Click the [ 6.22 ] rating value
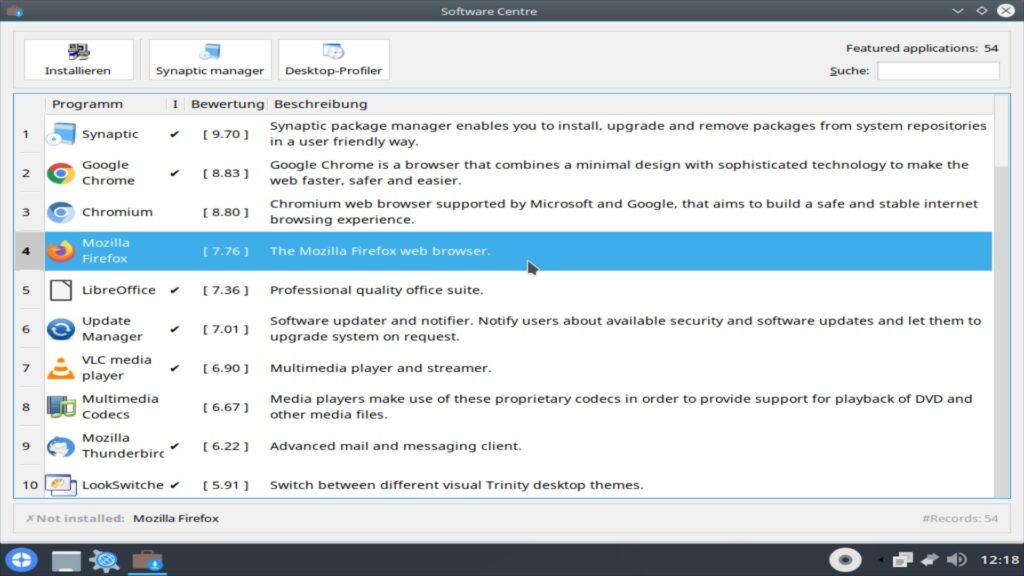Image resolution: width=1024 pixels, height=576 pixels. tap(225, 446)
